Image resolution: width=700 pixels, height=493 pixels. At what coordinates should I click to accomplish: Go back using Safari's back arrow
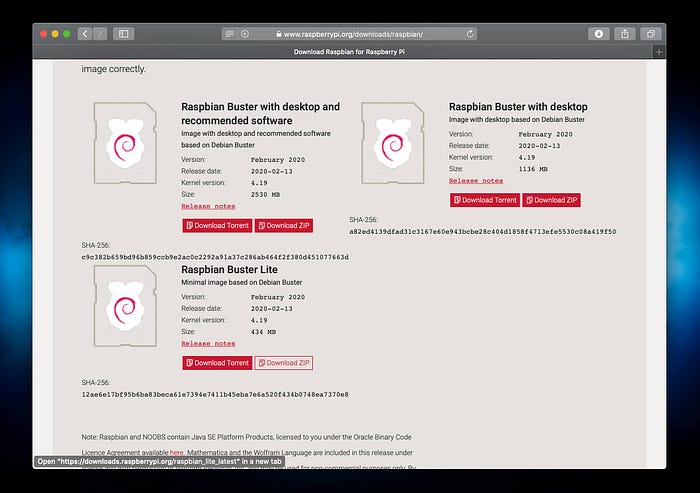(x=85, y=34)
